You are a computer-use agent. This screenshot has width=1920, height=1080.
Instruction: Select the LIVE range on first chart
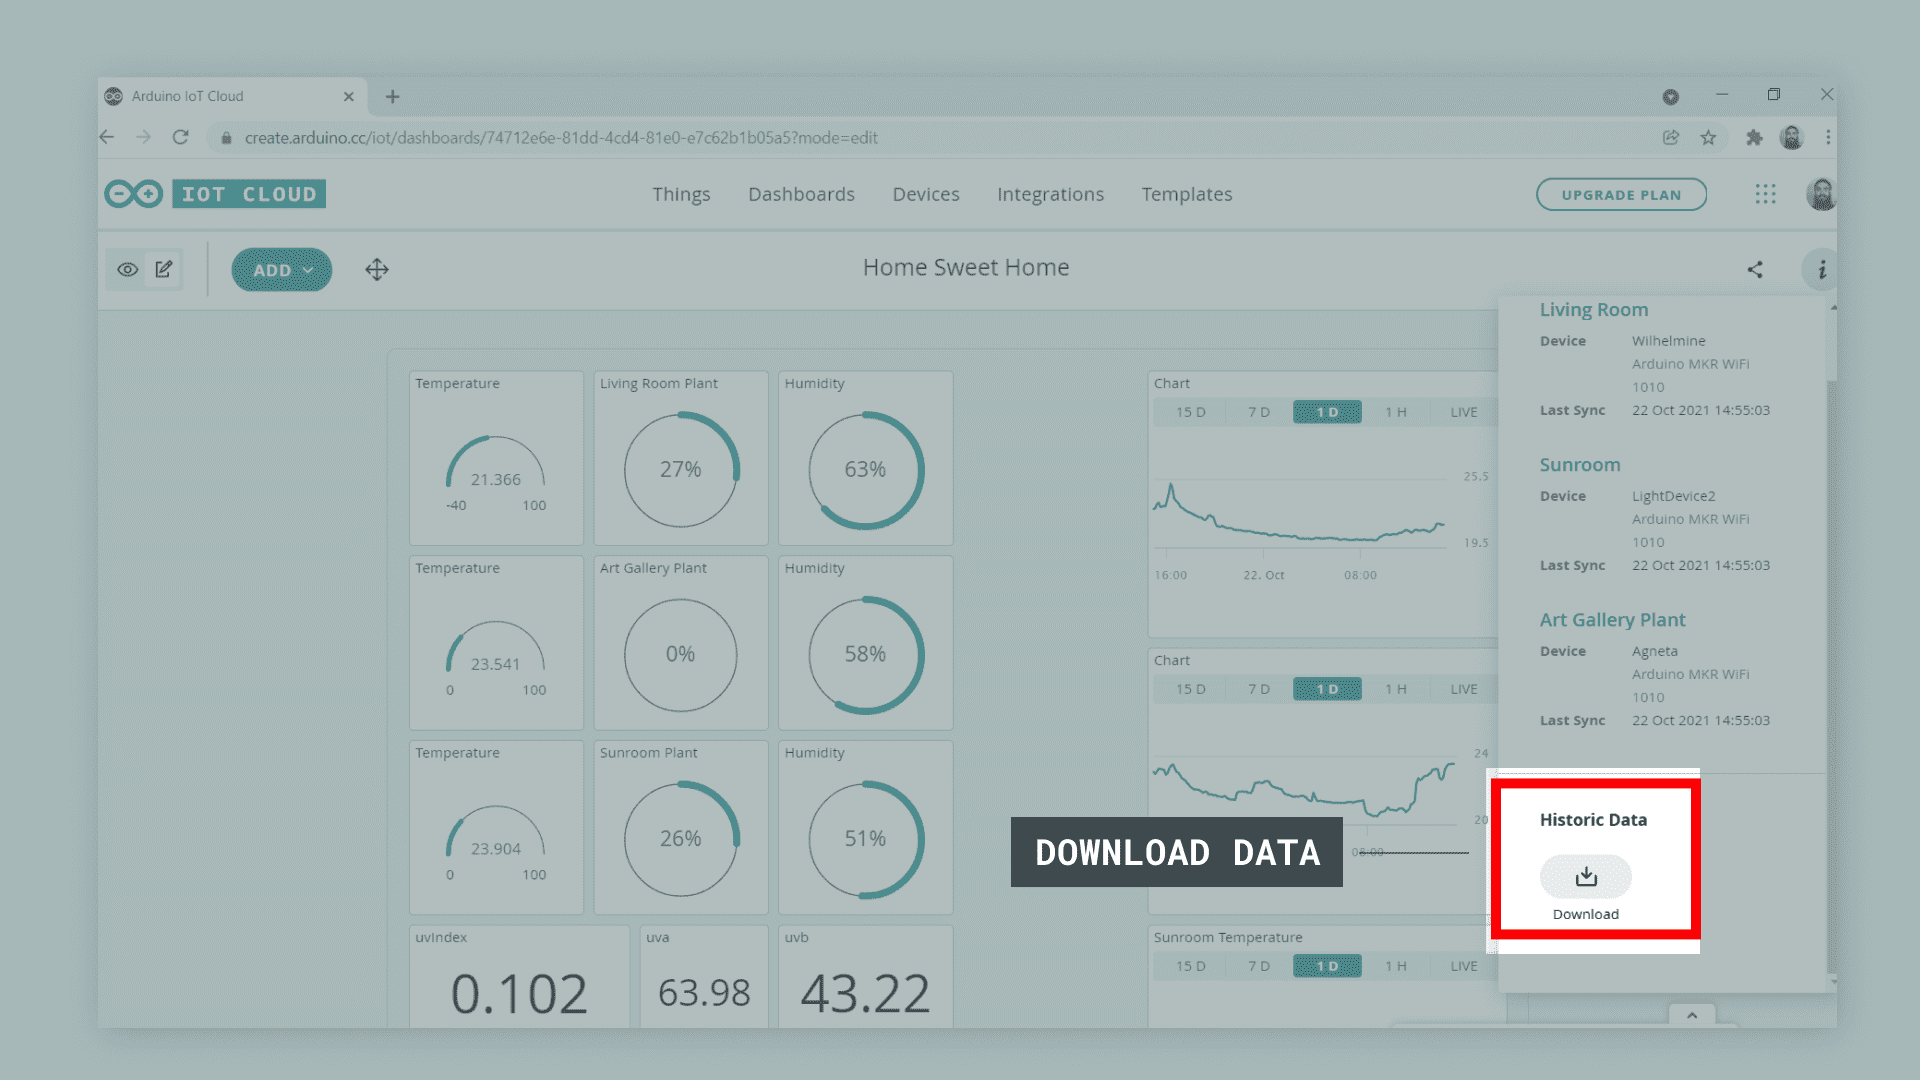(x=1463, y=412)
